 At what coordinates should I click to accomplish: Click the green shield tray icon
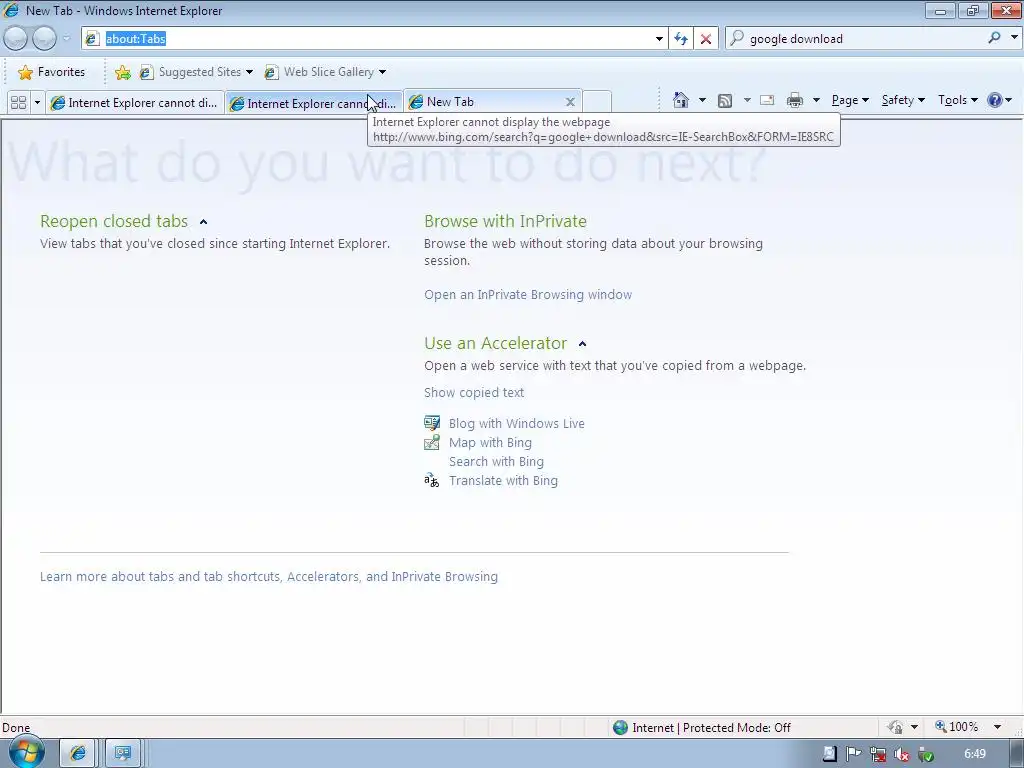point(925,754)
